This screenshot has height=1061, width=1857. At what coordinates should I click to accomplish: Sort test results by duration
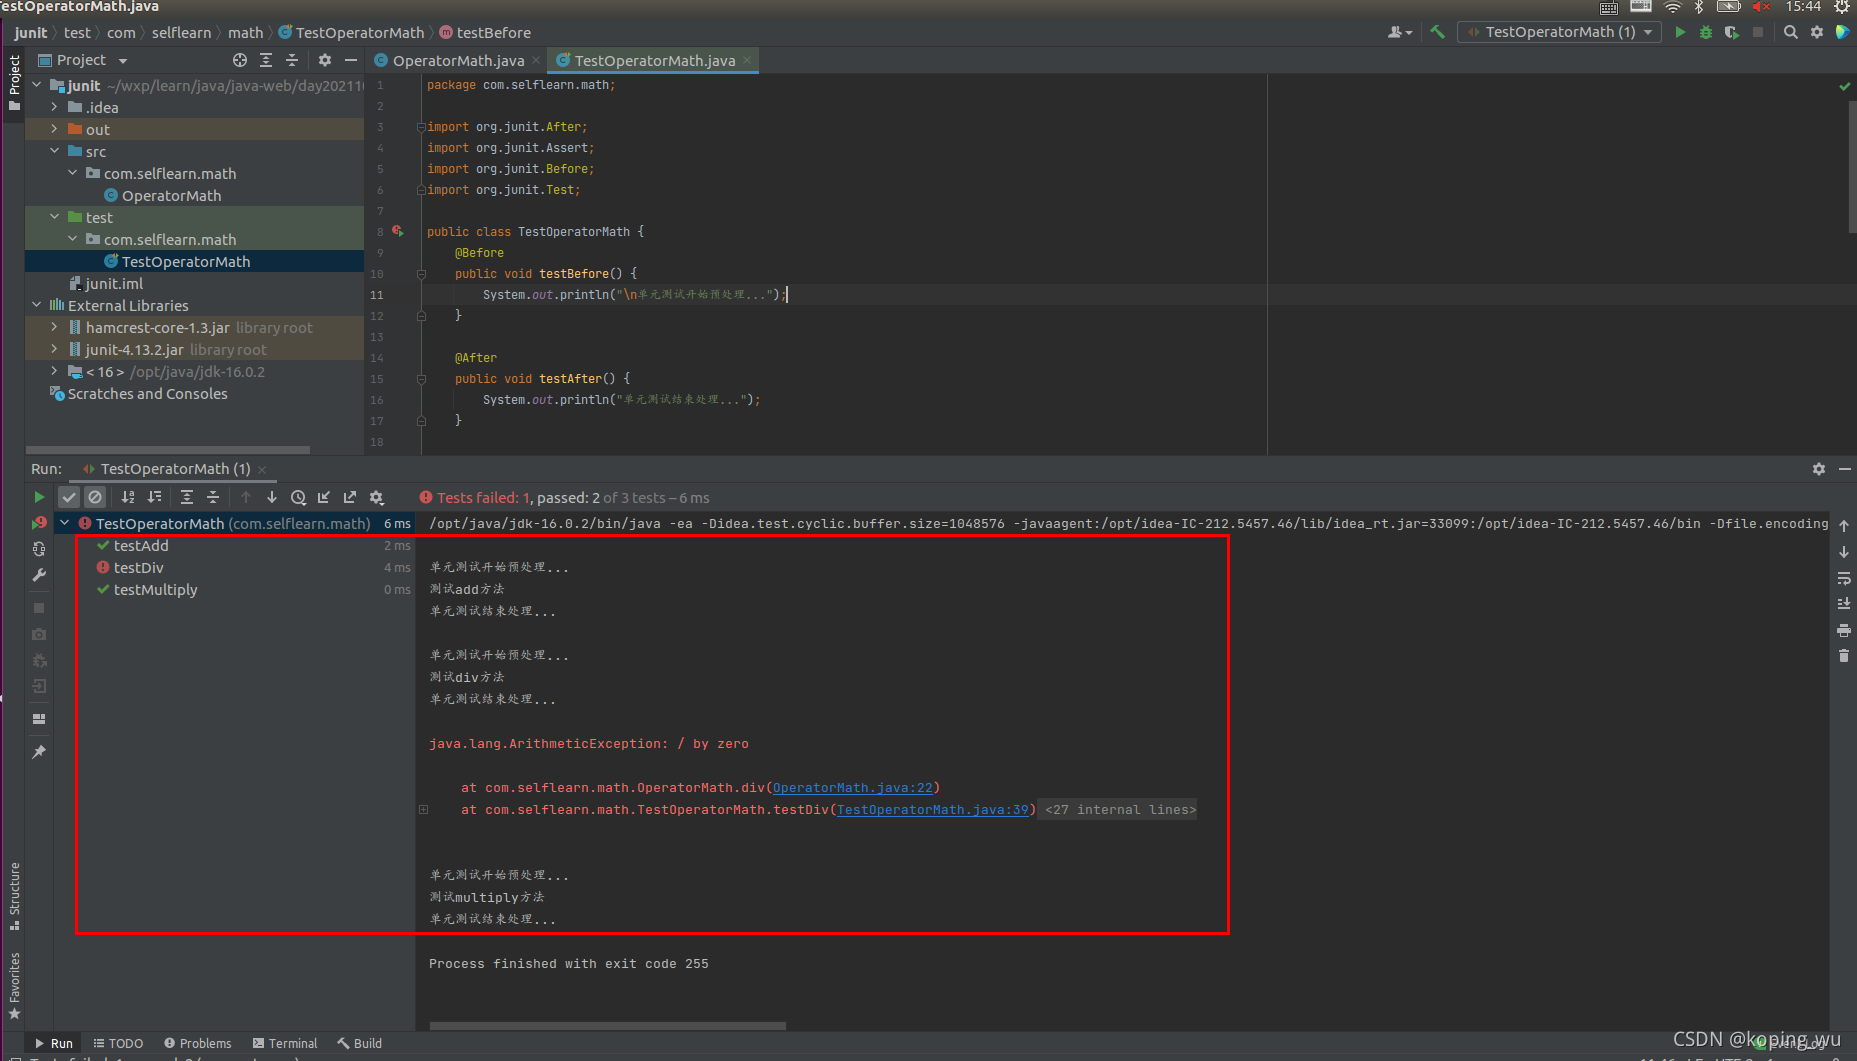tap(154, 497)
